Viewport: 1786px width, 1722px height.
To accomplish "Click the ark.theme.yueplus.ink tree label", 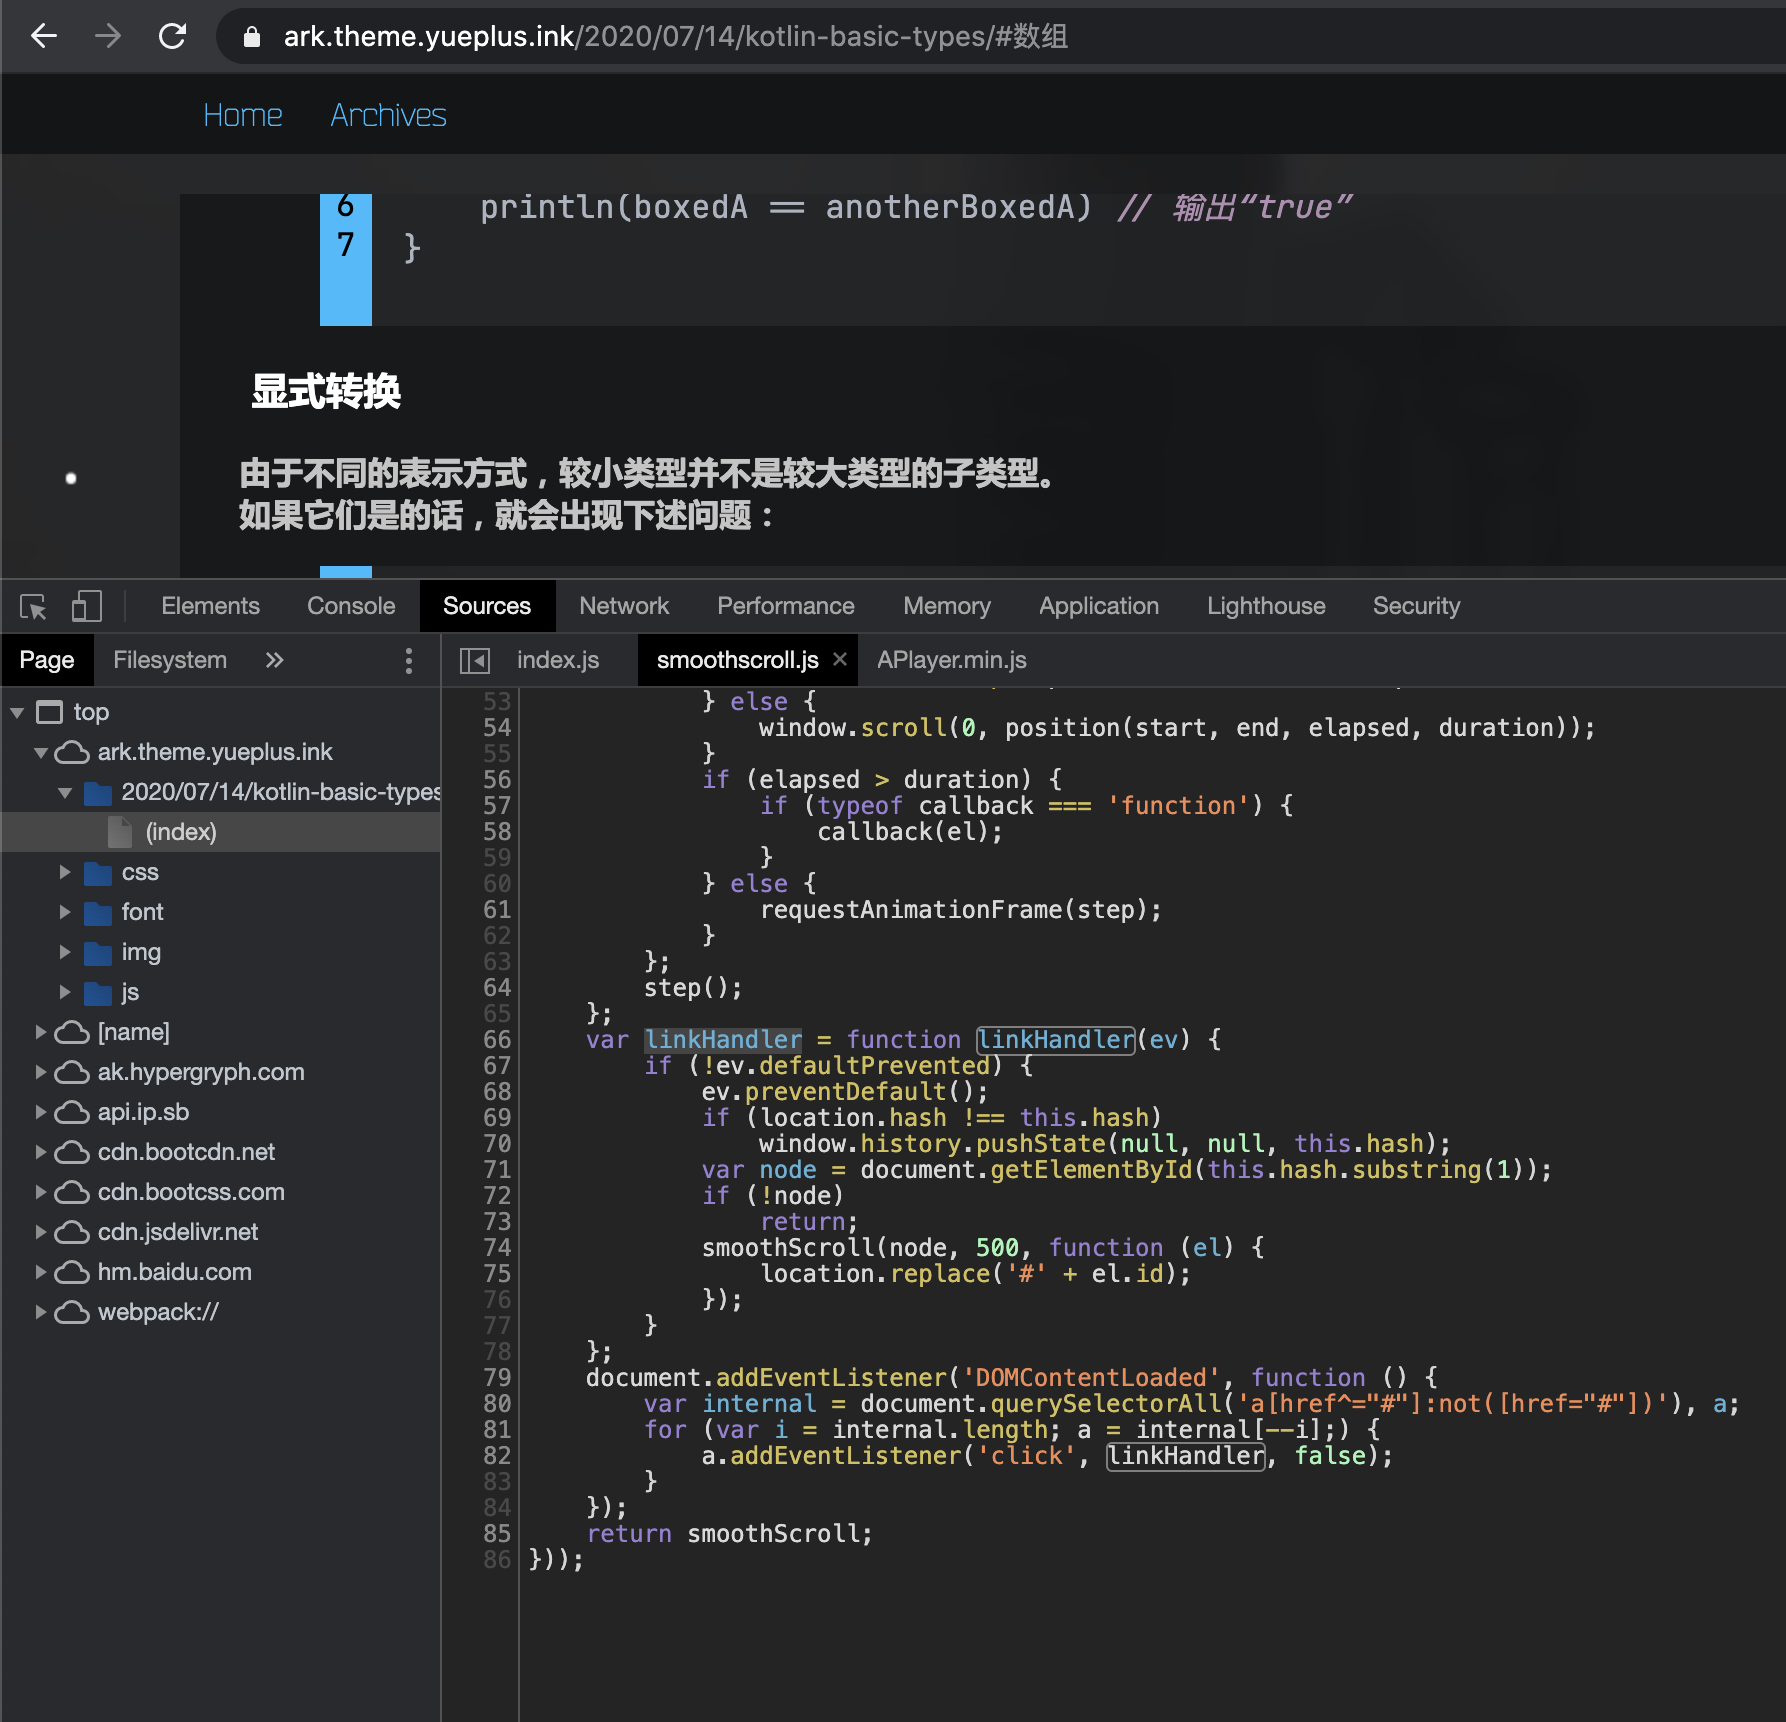I will (215, 752).
